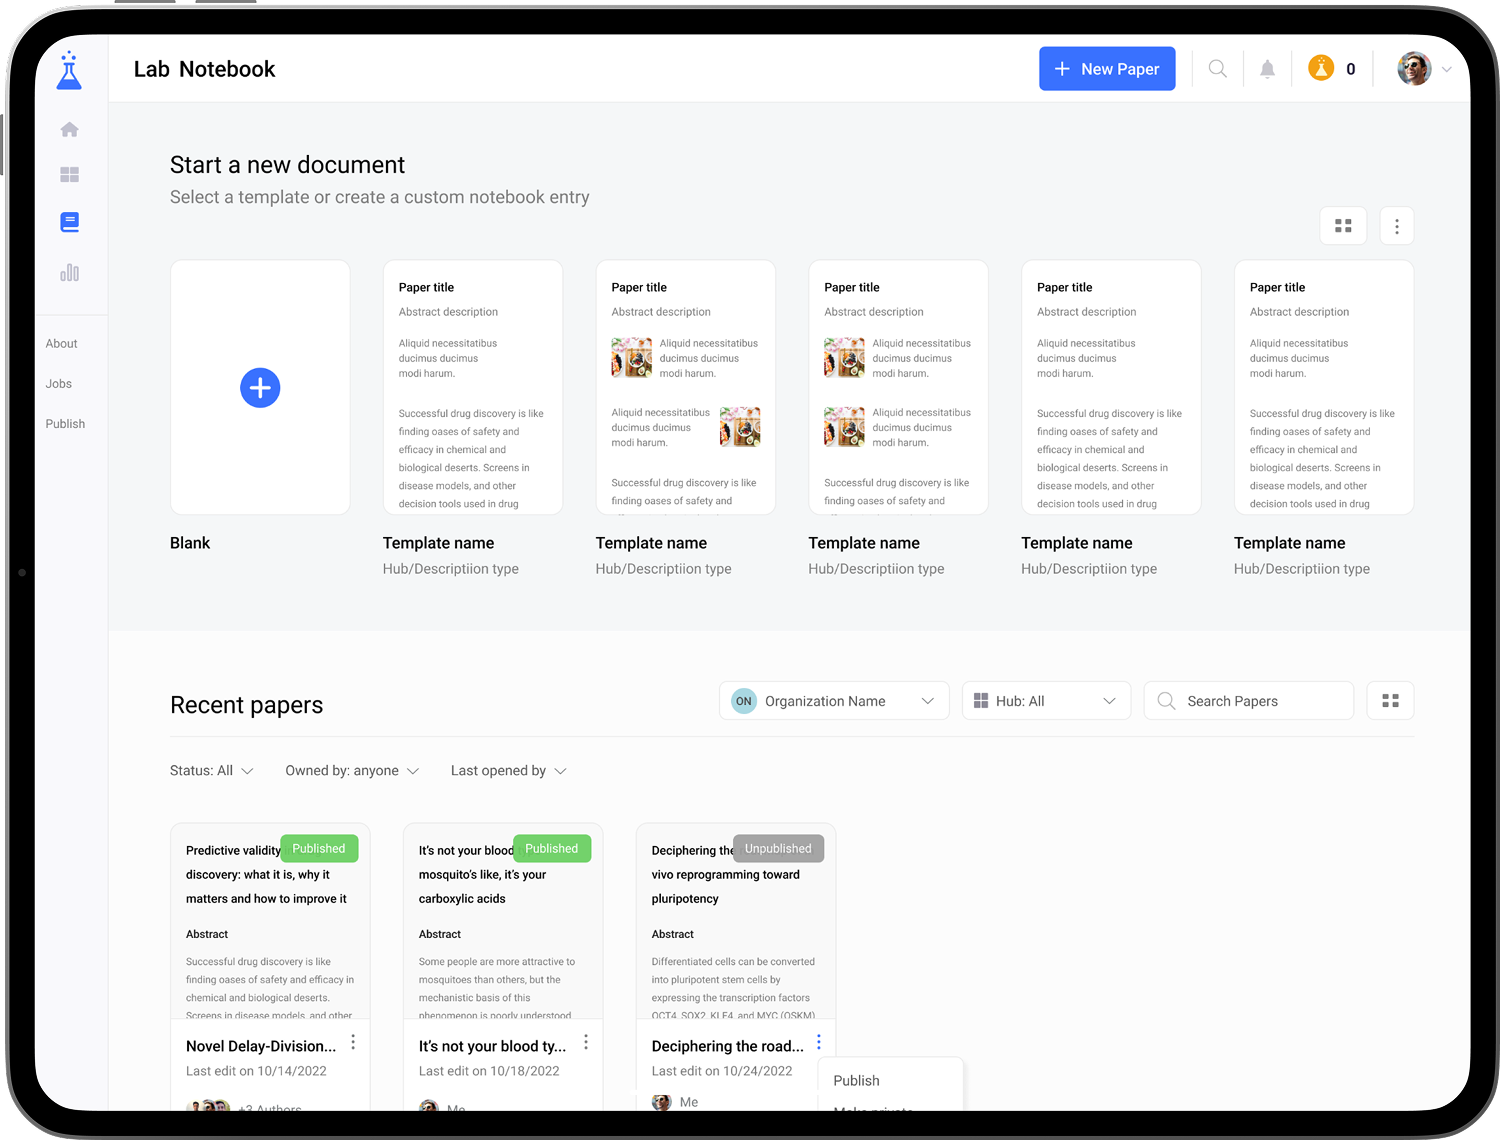Open the dashboard grid icon in sidebar

[69, 175]
